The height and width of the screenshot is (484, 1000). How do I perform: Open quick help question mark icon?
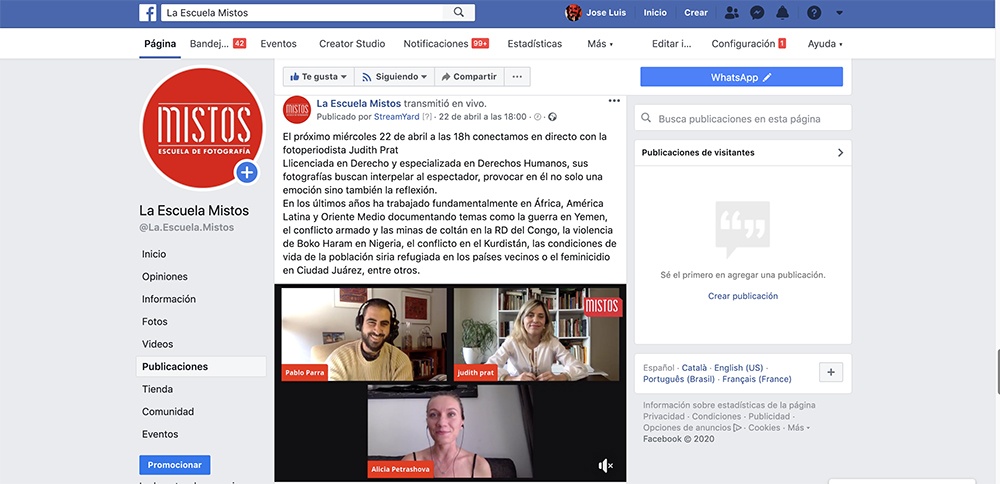pos(814,13)
